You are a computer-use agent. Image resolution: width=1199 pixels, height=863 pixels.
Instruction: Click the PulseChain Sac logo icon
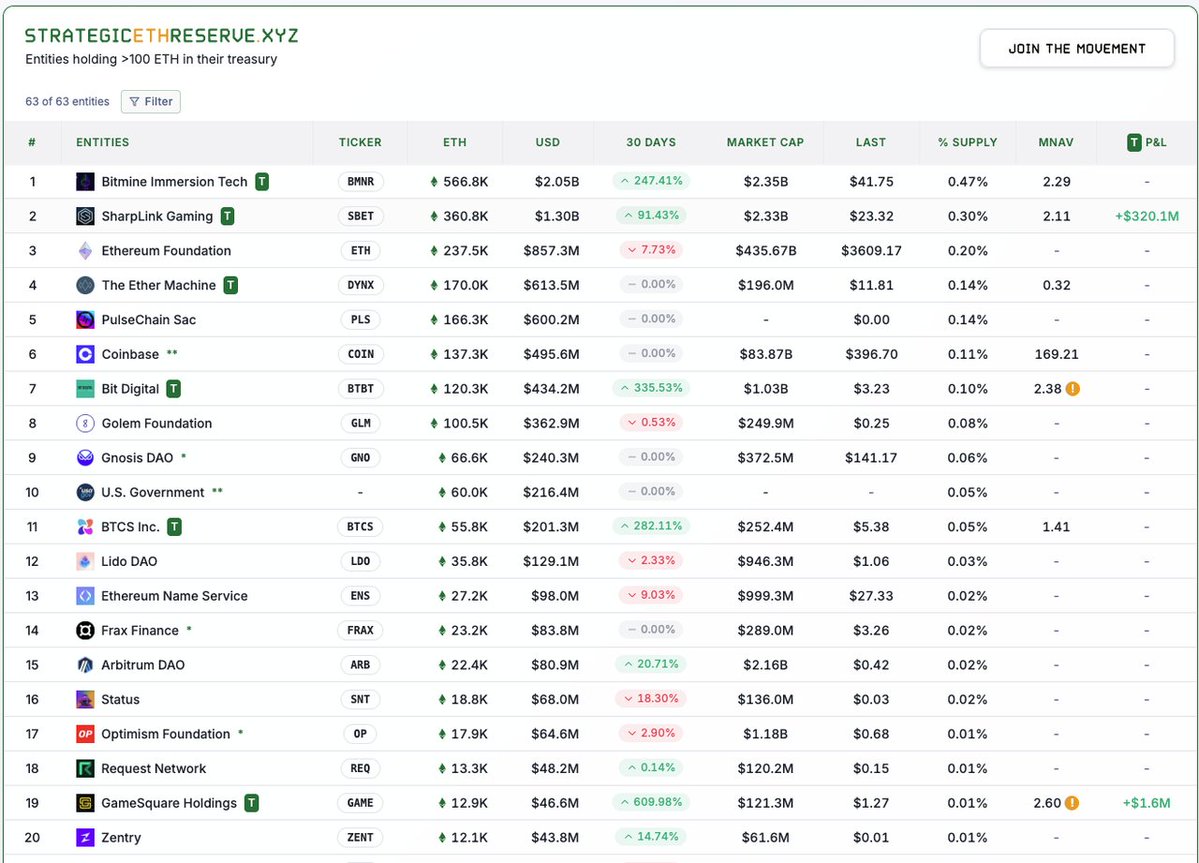pyautogui.click(x=85, y=320)
